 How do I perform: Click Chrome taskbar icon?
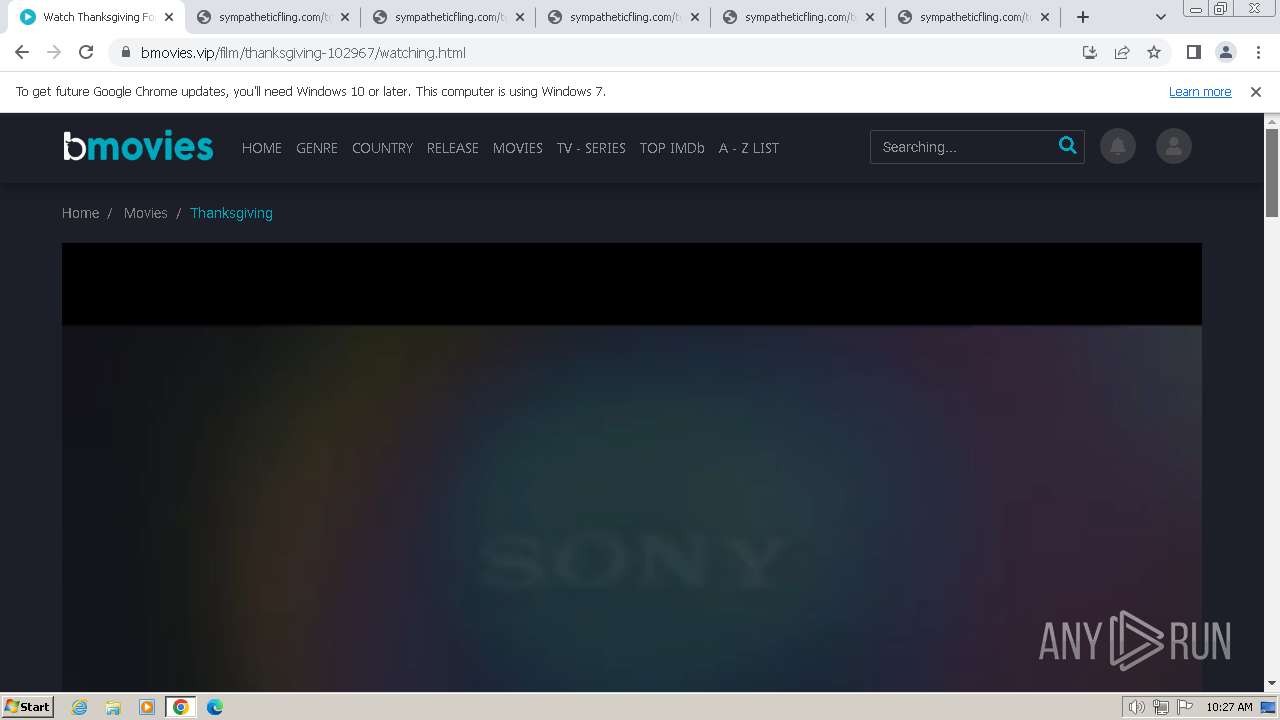(181, 707)
